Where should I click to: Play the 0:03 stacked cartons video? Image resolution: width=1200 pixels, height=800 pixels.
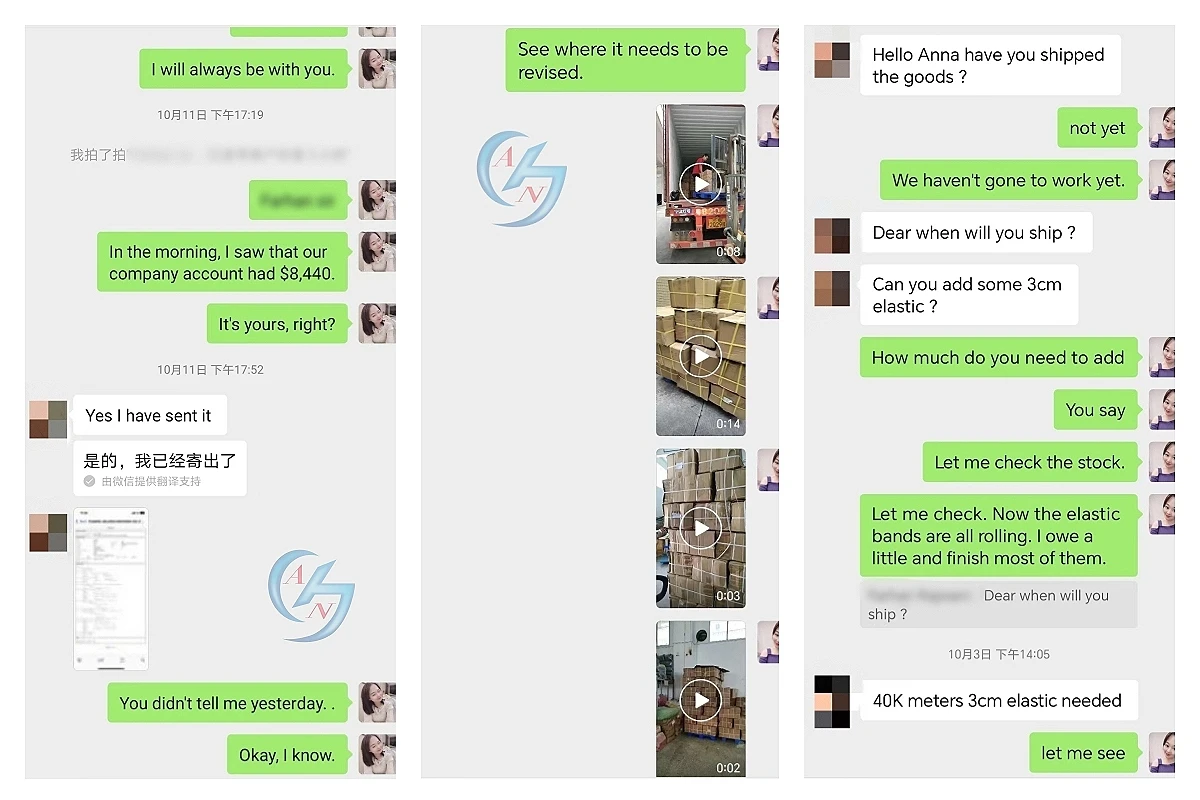tap(700, 528)
